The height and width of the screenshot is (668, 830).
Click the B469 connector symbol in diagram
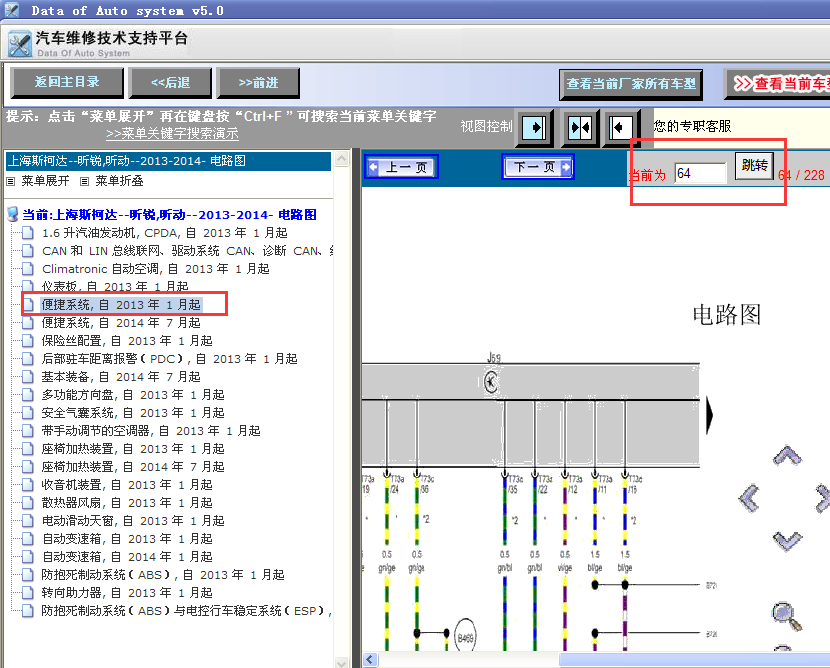point(465,638)
